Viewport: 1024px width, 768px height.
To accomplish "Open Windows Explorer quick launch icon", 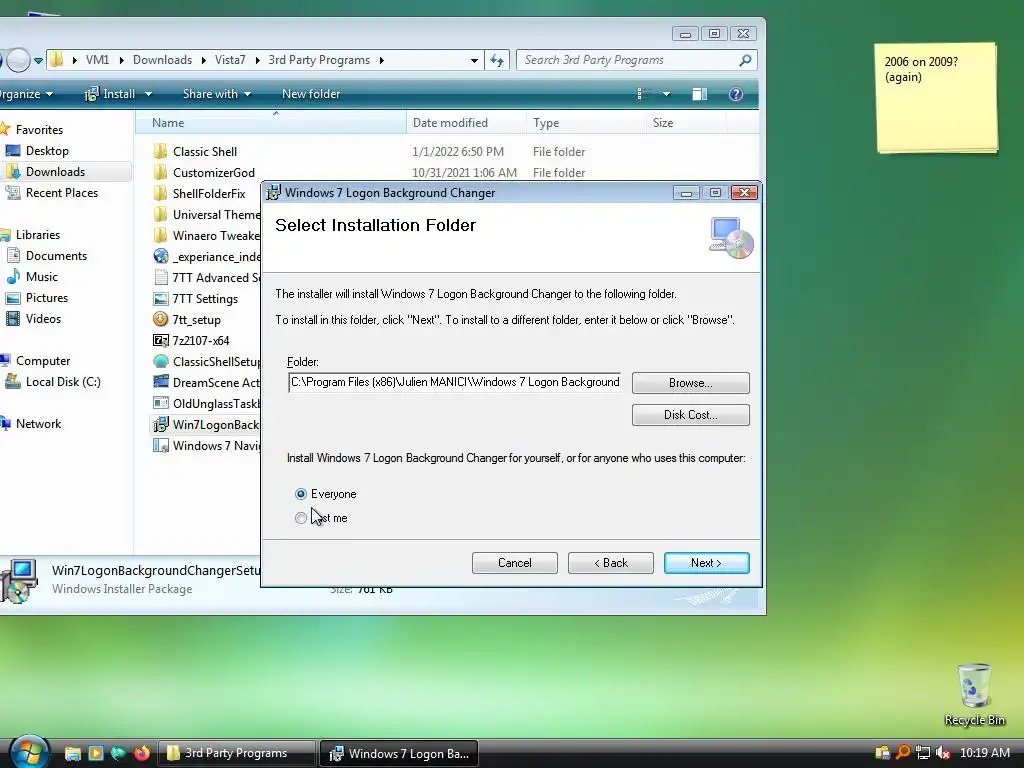I will [x=72, y=754].
